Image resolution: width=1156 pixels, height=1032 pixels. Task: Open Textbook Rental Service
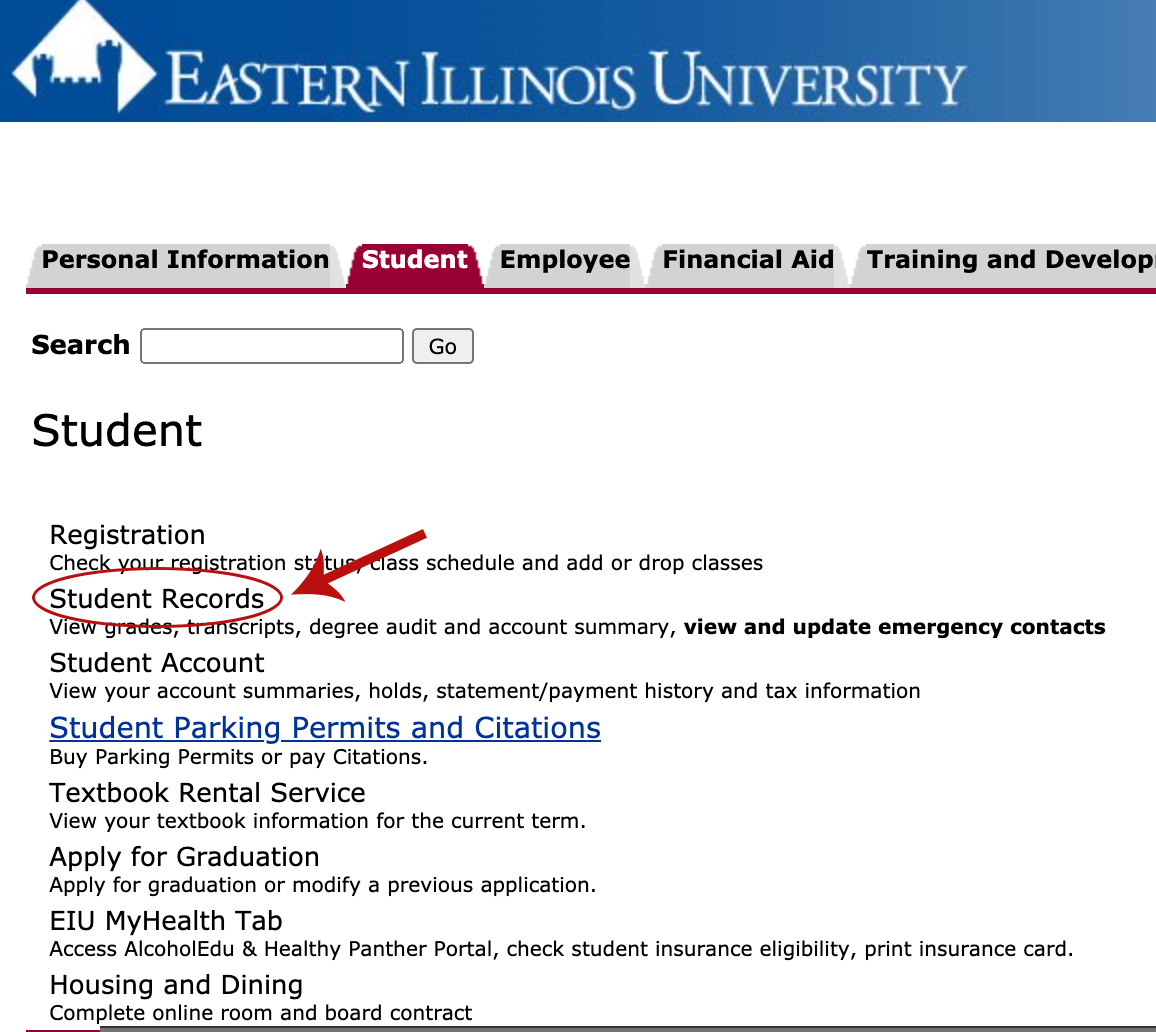tap(207, 792)
